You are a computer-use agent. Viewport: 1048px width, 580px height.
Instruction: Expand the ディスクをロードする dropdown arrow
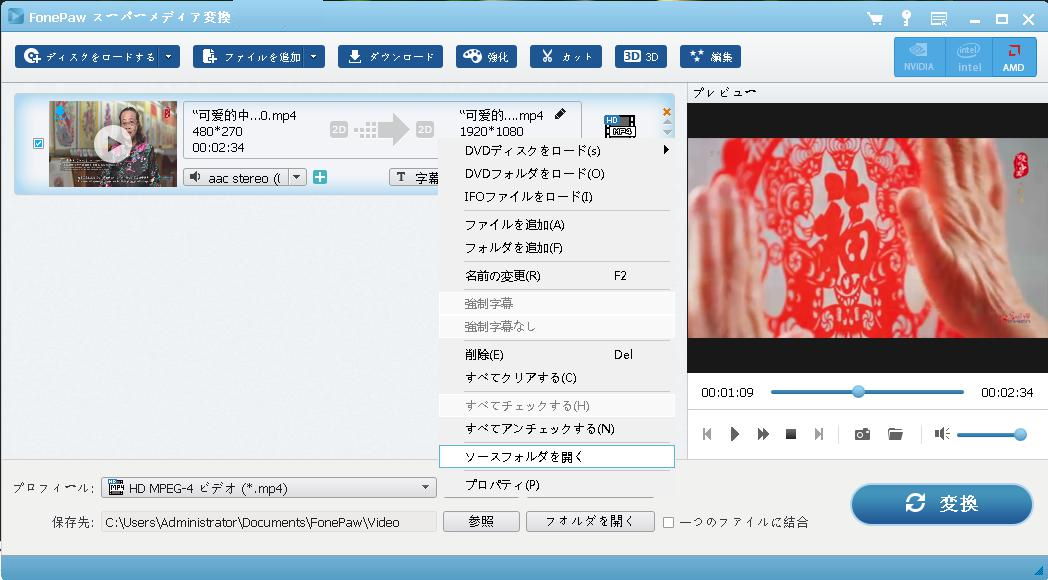click(170, 57)
